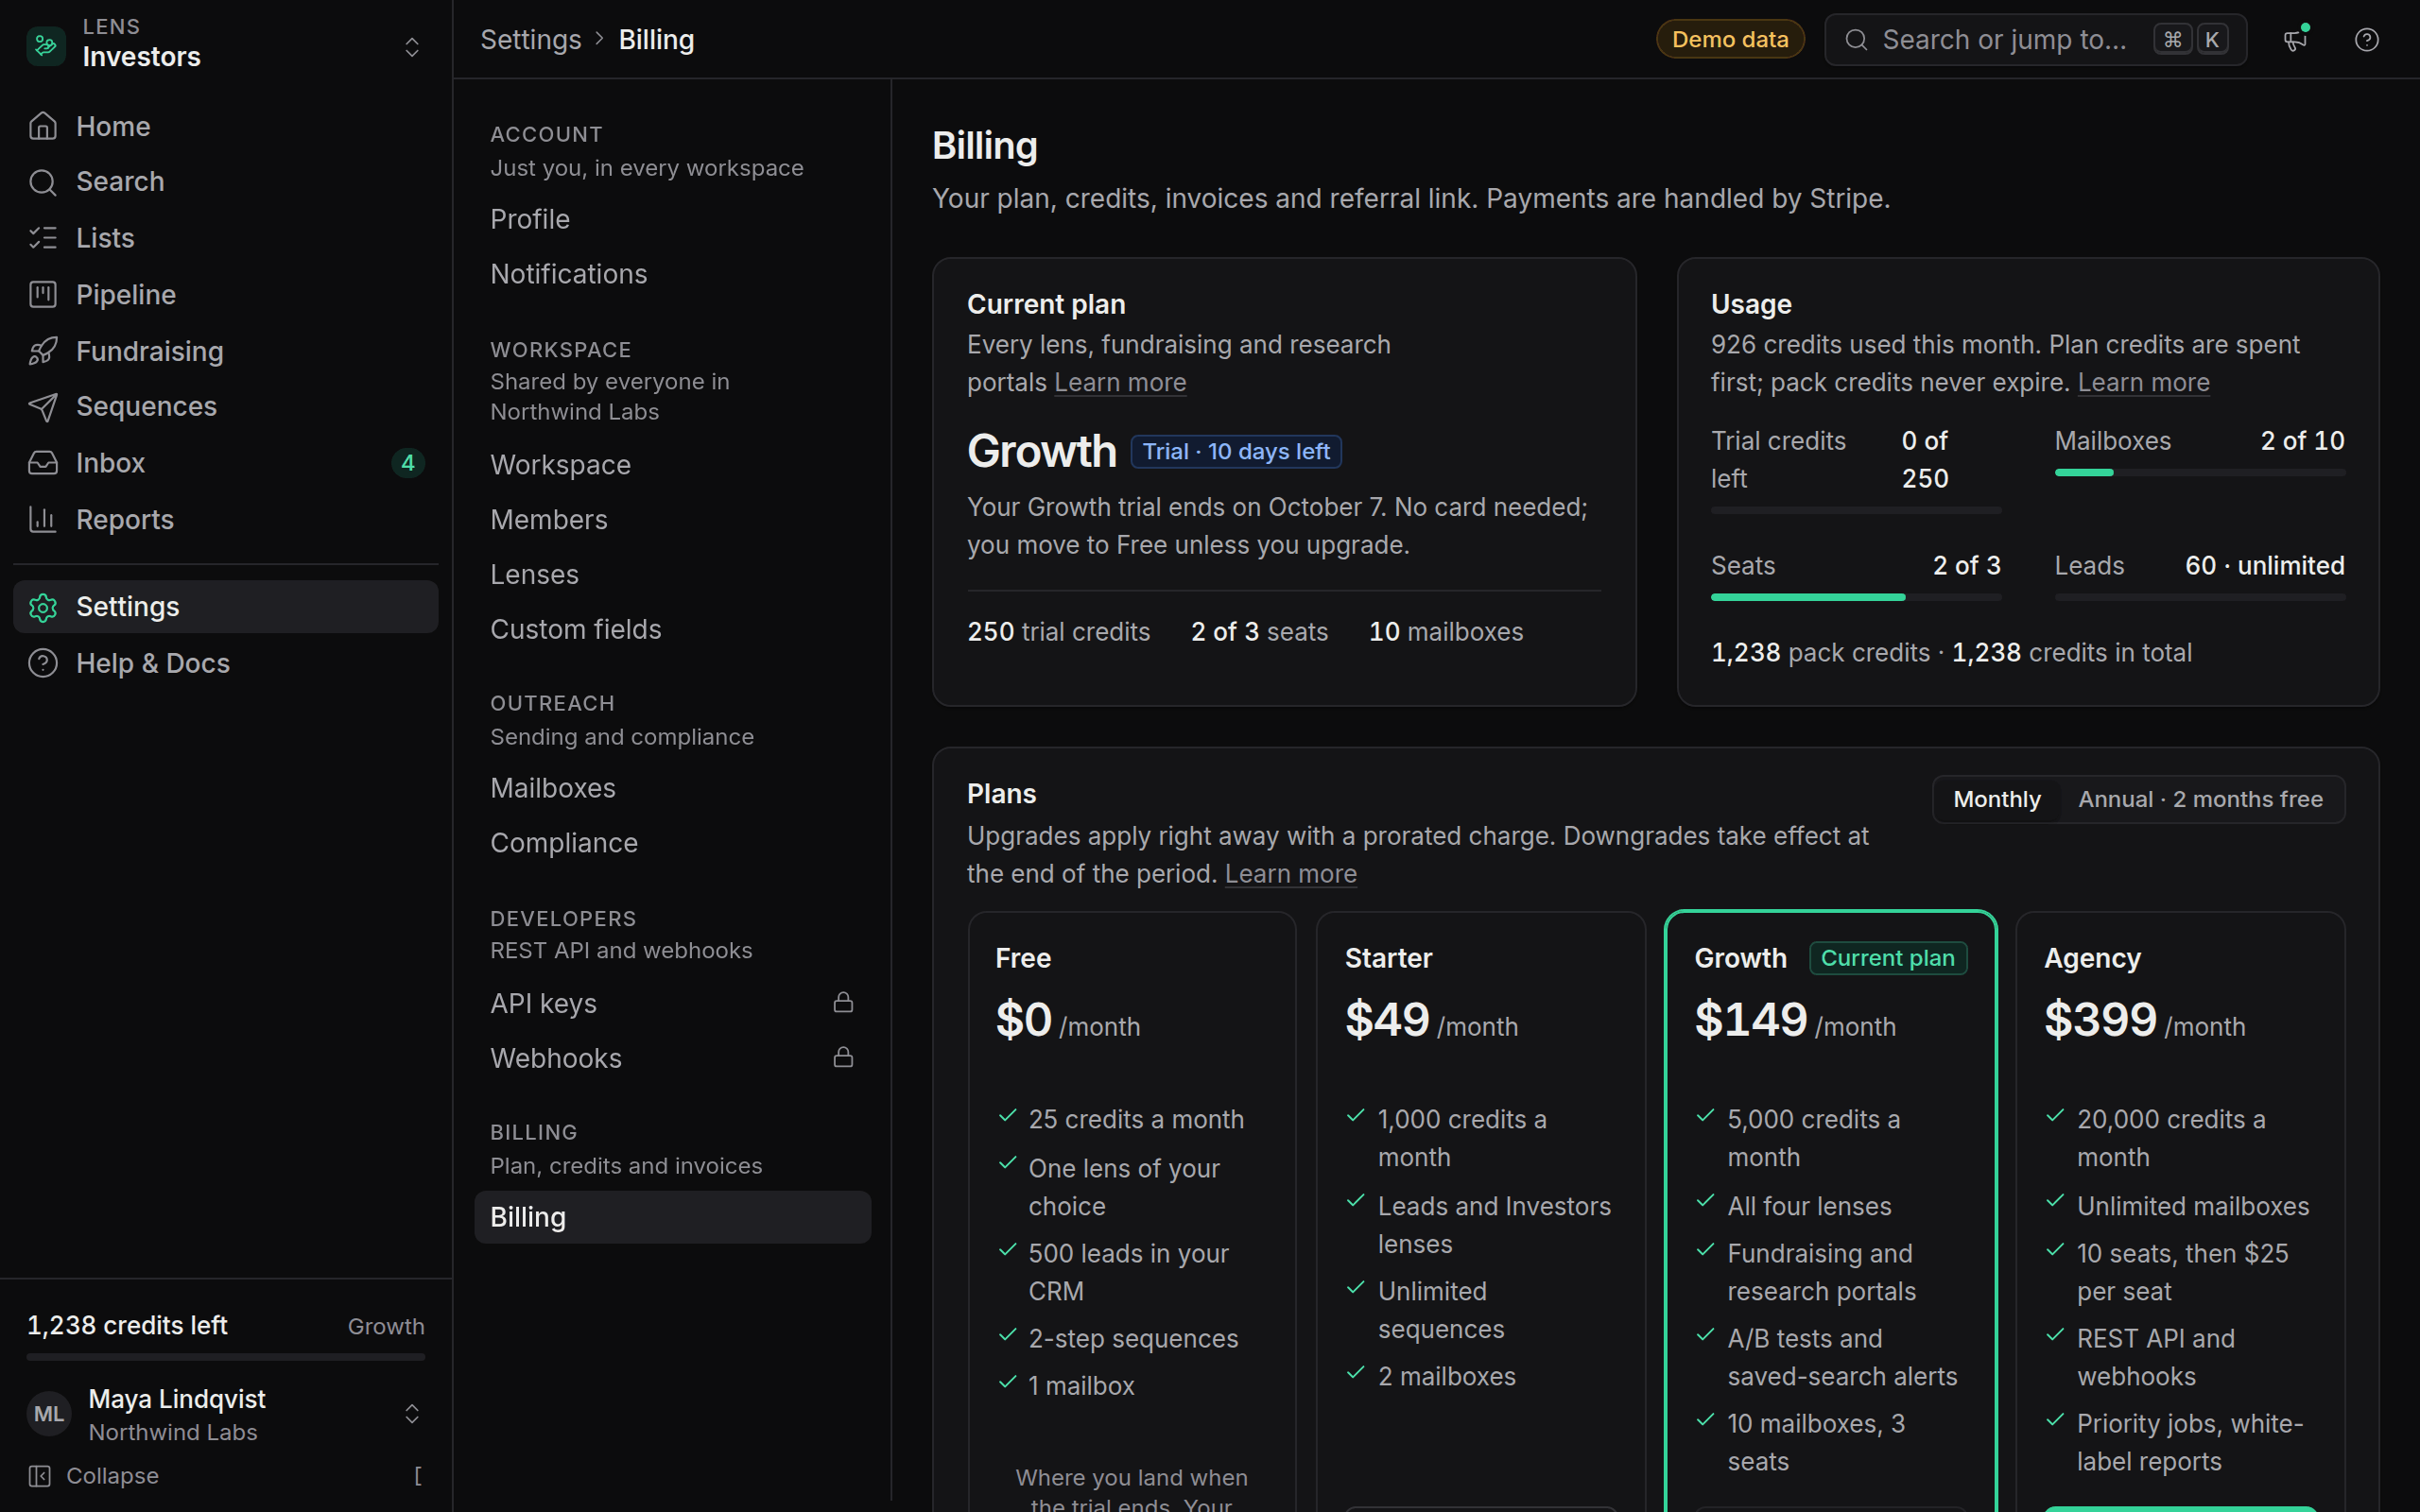This screenshot has width=2420, height=1512.
Task: Click the announcements megaphone icon
Action: (x=2295, y=40)
